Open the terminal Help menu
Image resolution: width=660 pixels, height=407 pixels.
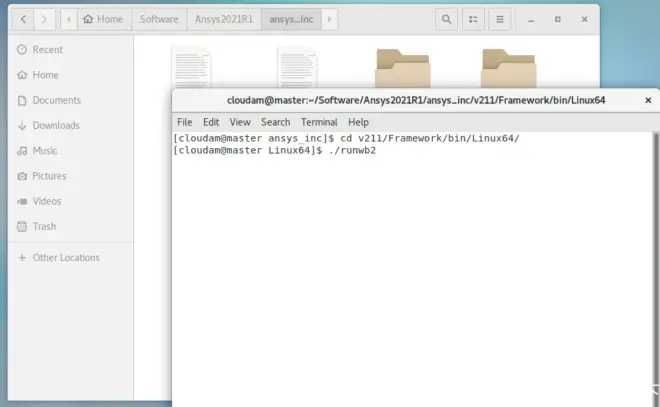click(358, 122)
